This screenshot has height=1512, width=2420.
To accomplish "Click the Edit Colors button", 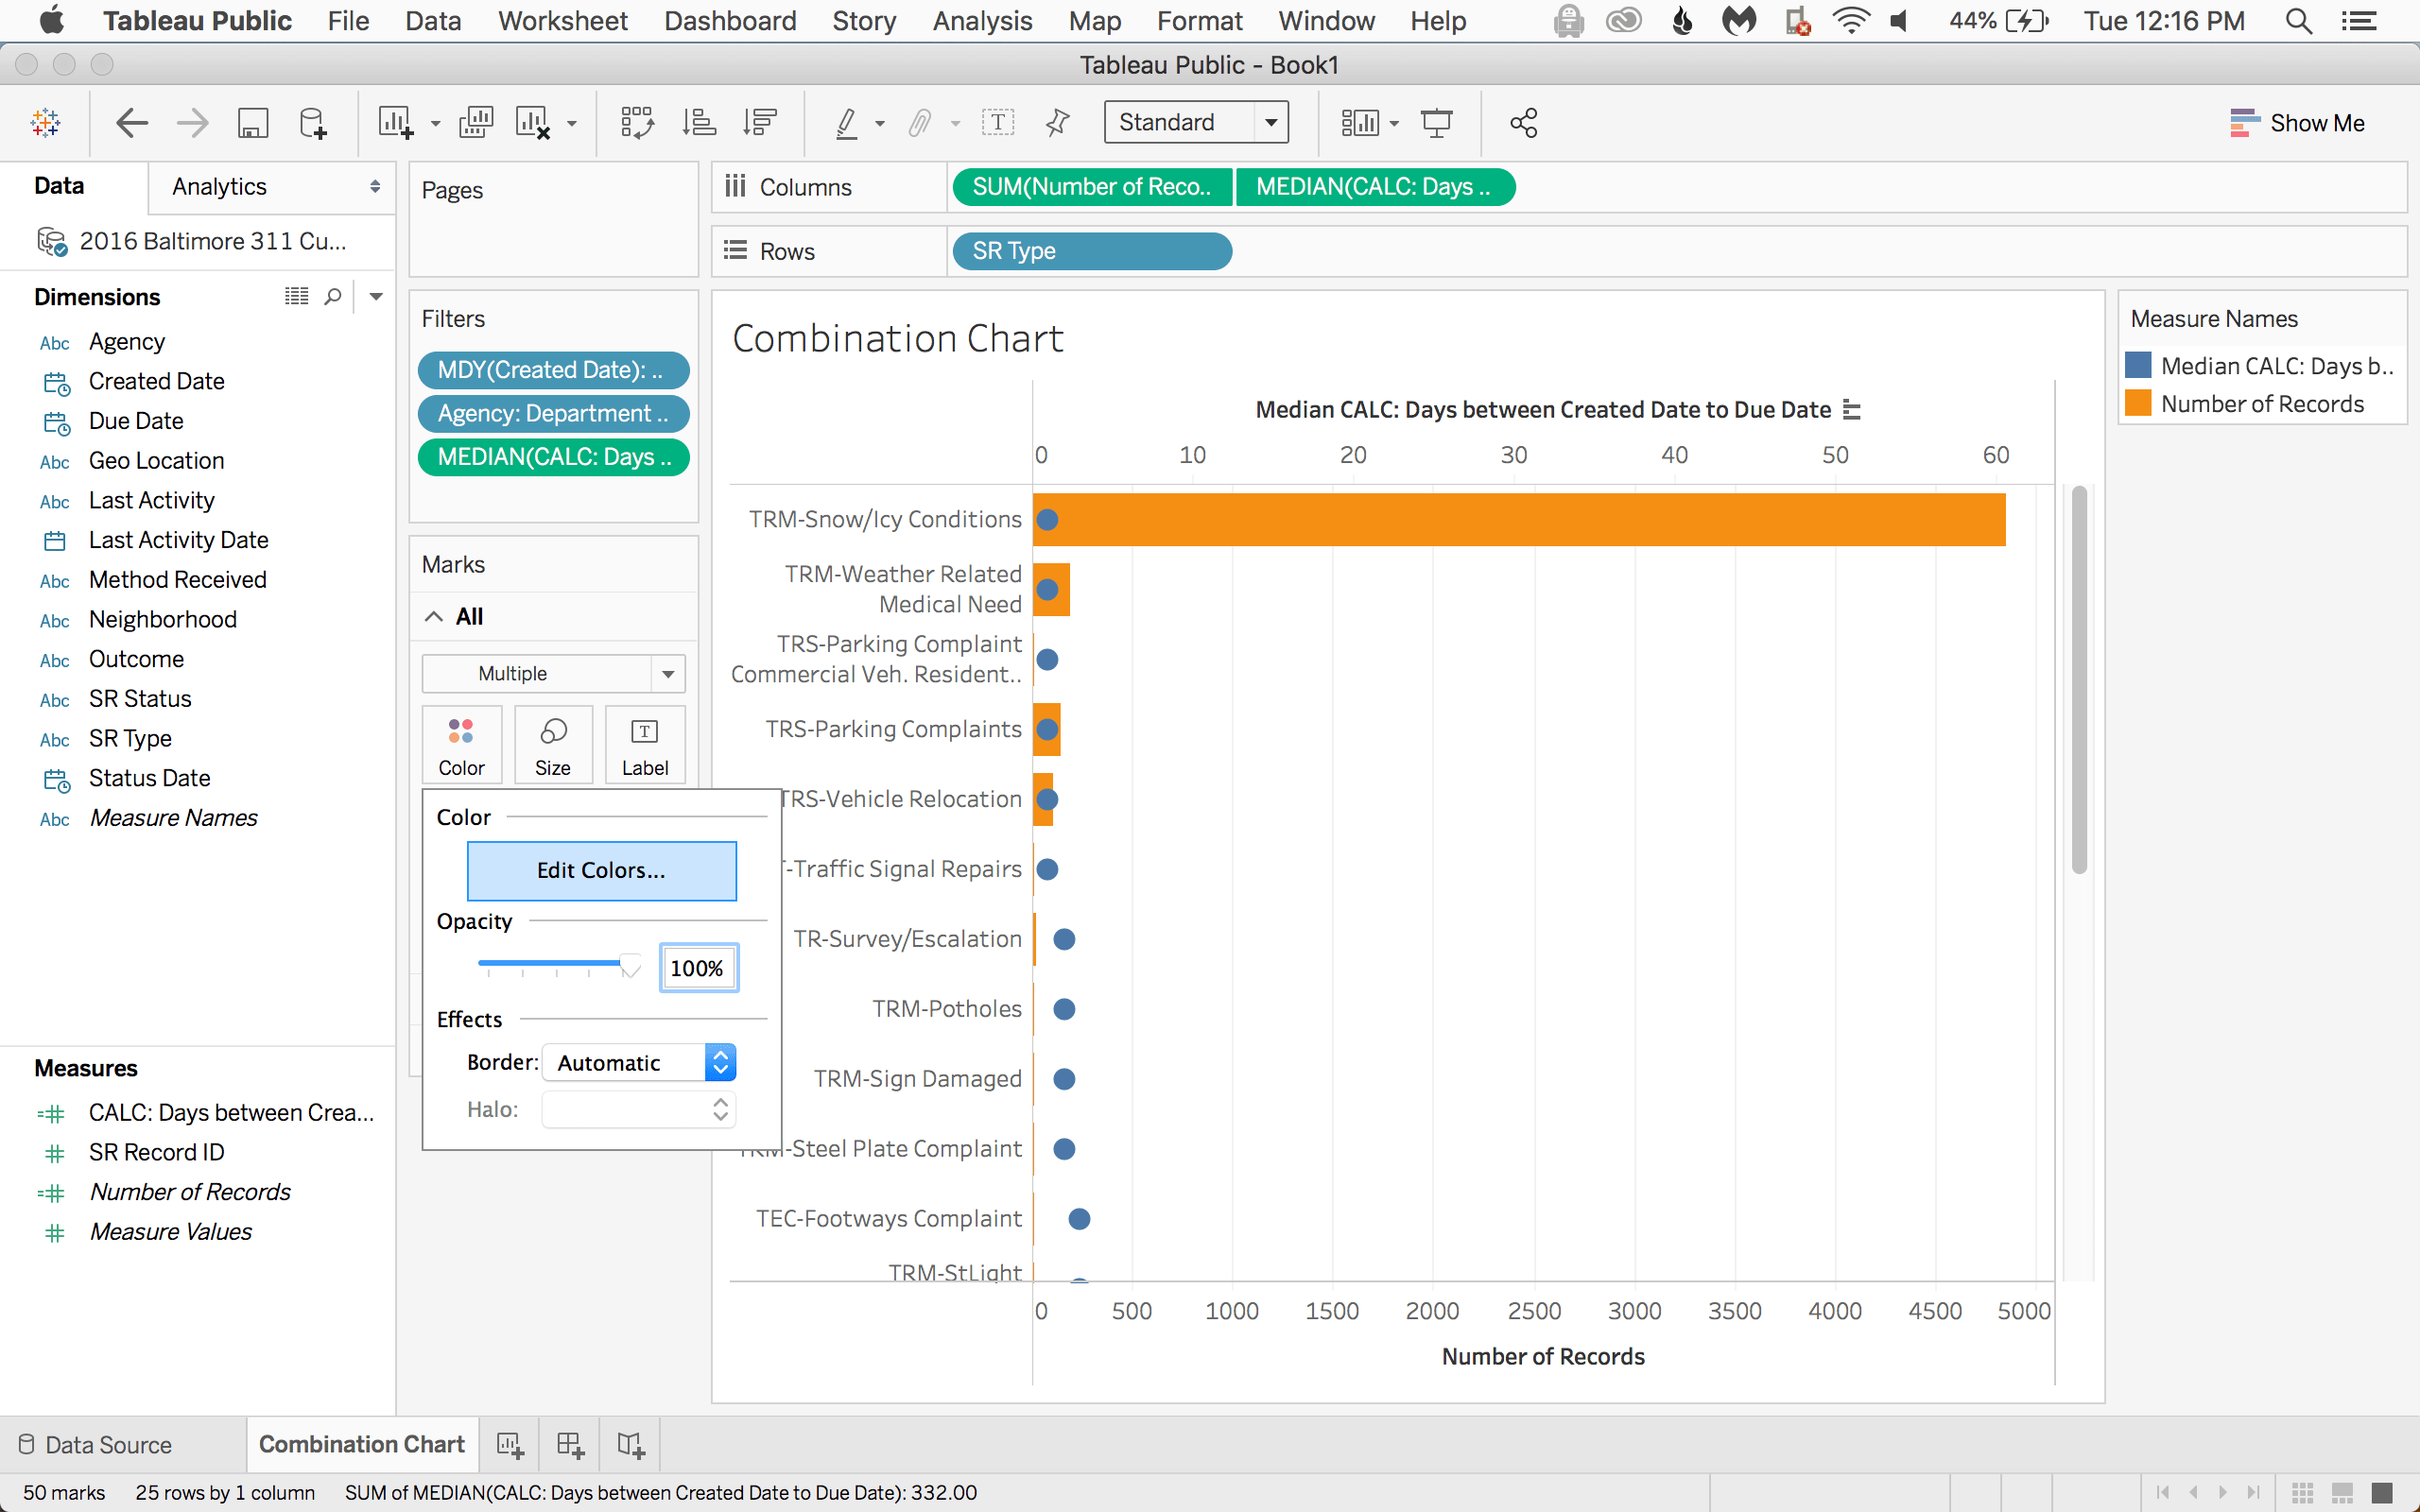I will tap(601, 870).
